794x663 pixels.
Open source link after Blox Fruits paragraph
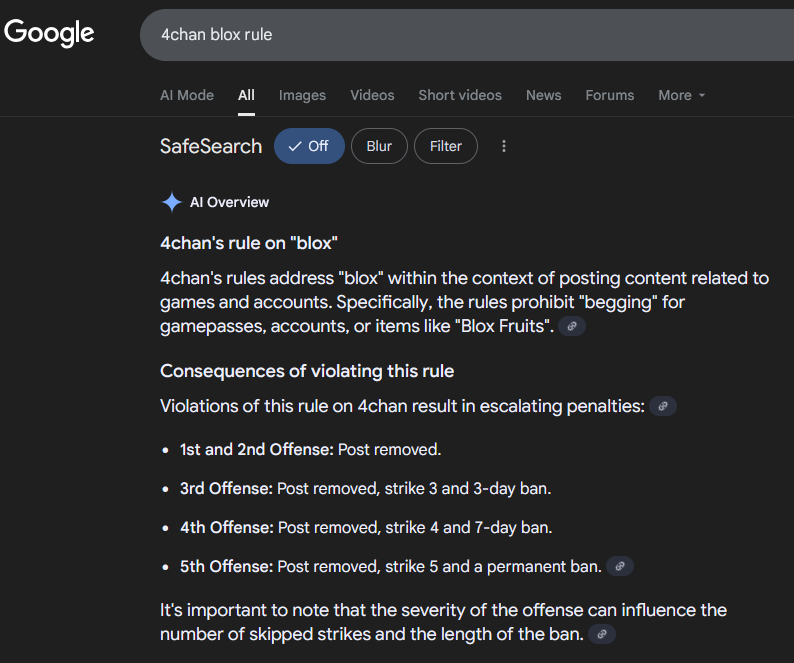click(x=572, y=326)
